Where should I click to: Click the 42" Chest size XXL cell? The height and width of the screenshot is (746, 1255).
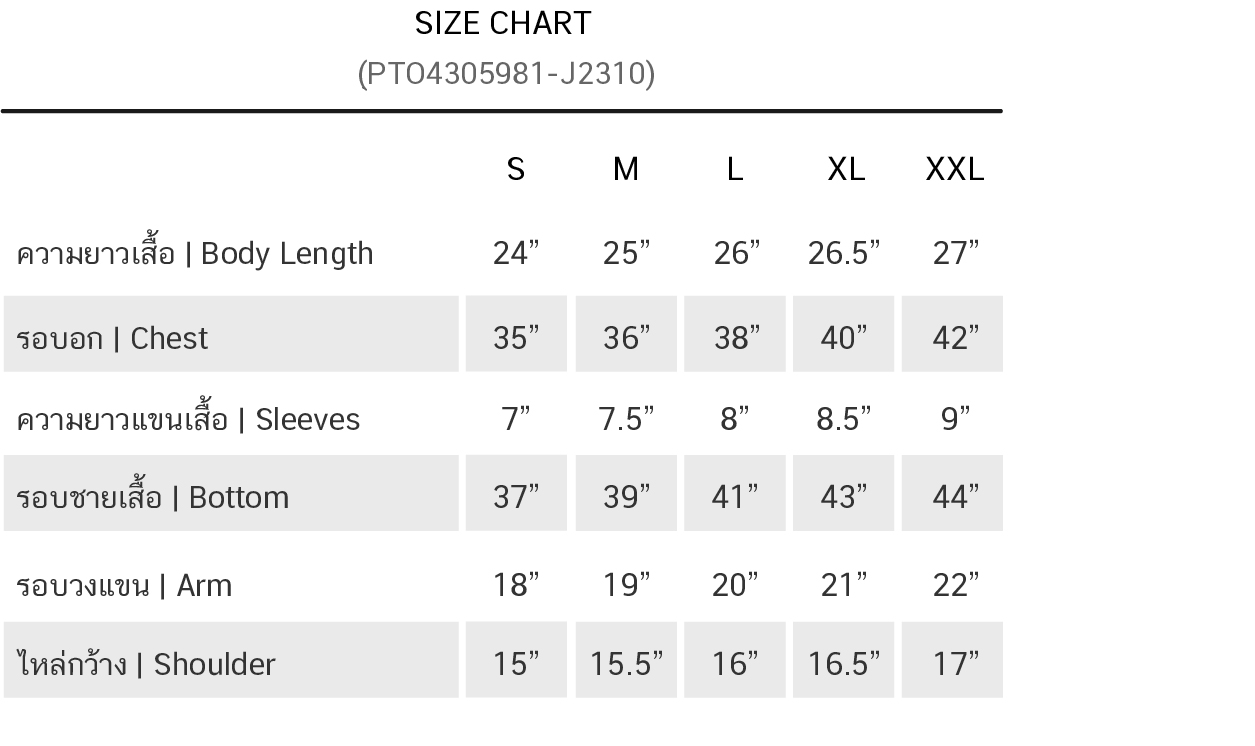tap(954, 338)
